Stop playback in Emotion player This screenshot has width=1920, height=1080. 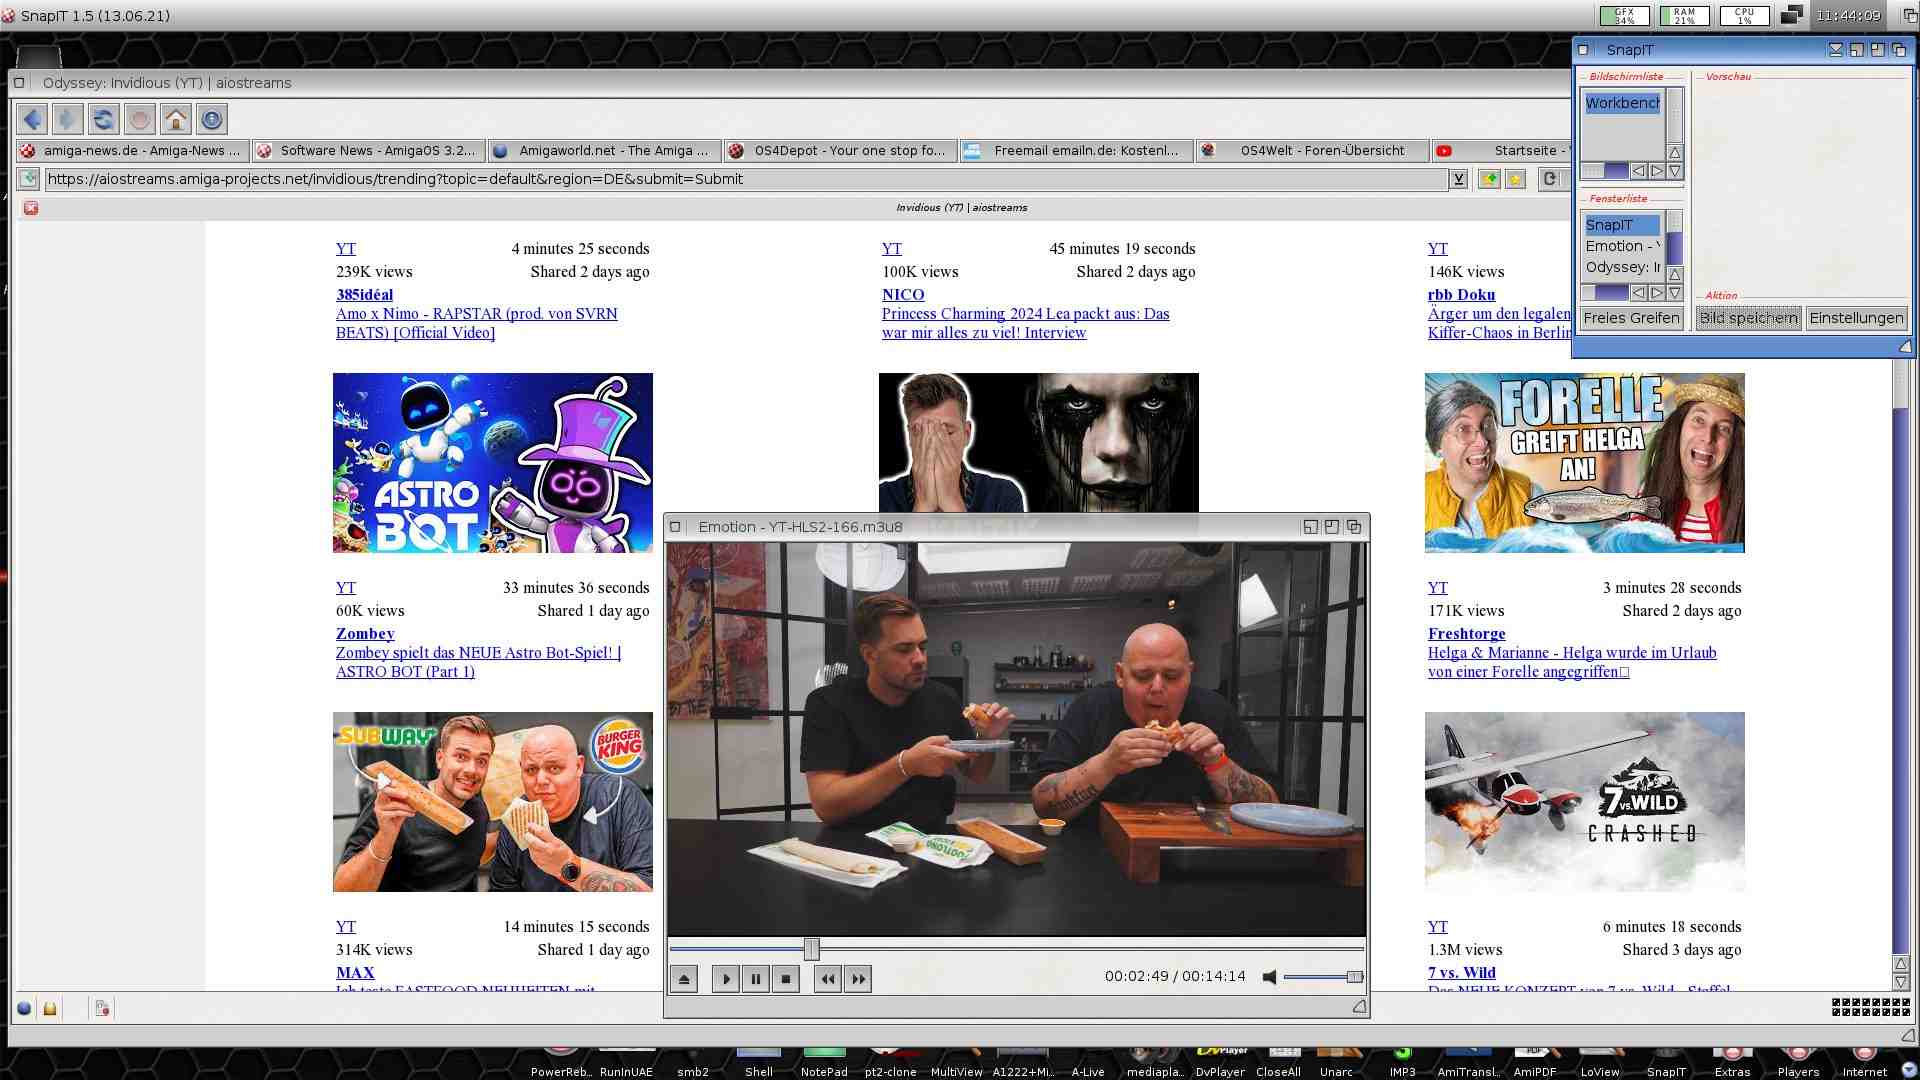pyautogui.click(x=786, y=979)
